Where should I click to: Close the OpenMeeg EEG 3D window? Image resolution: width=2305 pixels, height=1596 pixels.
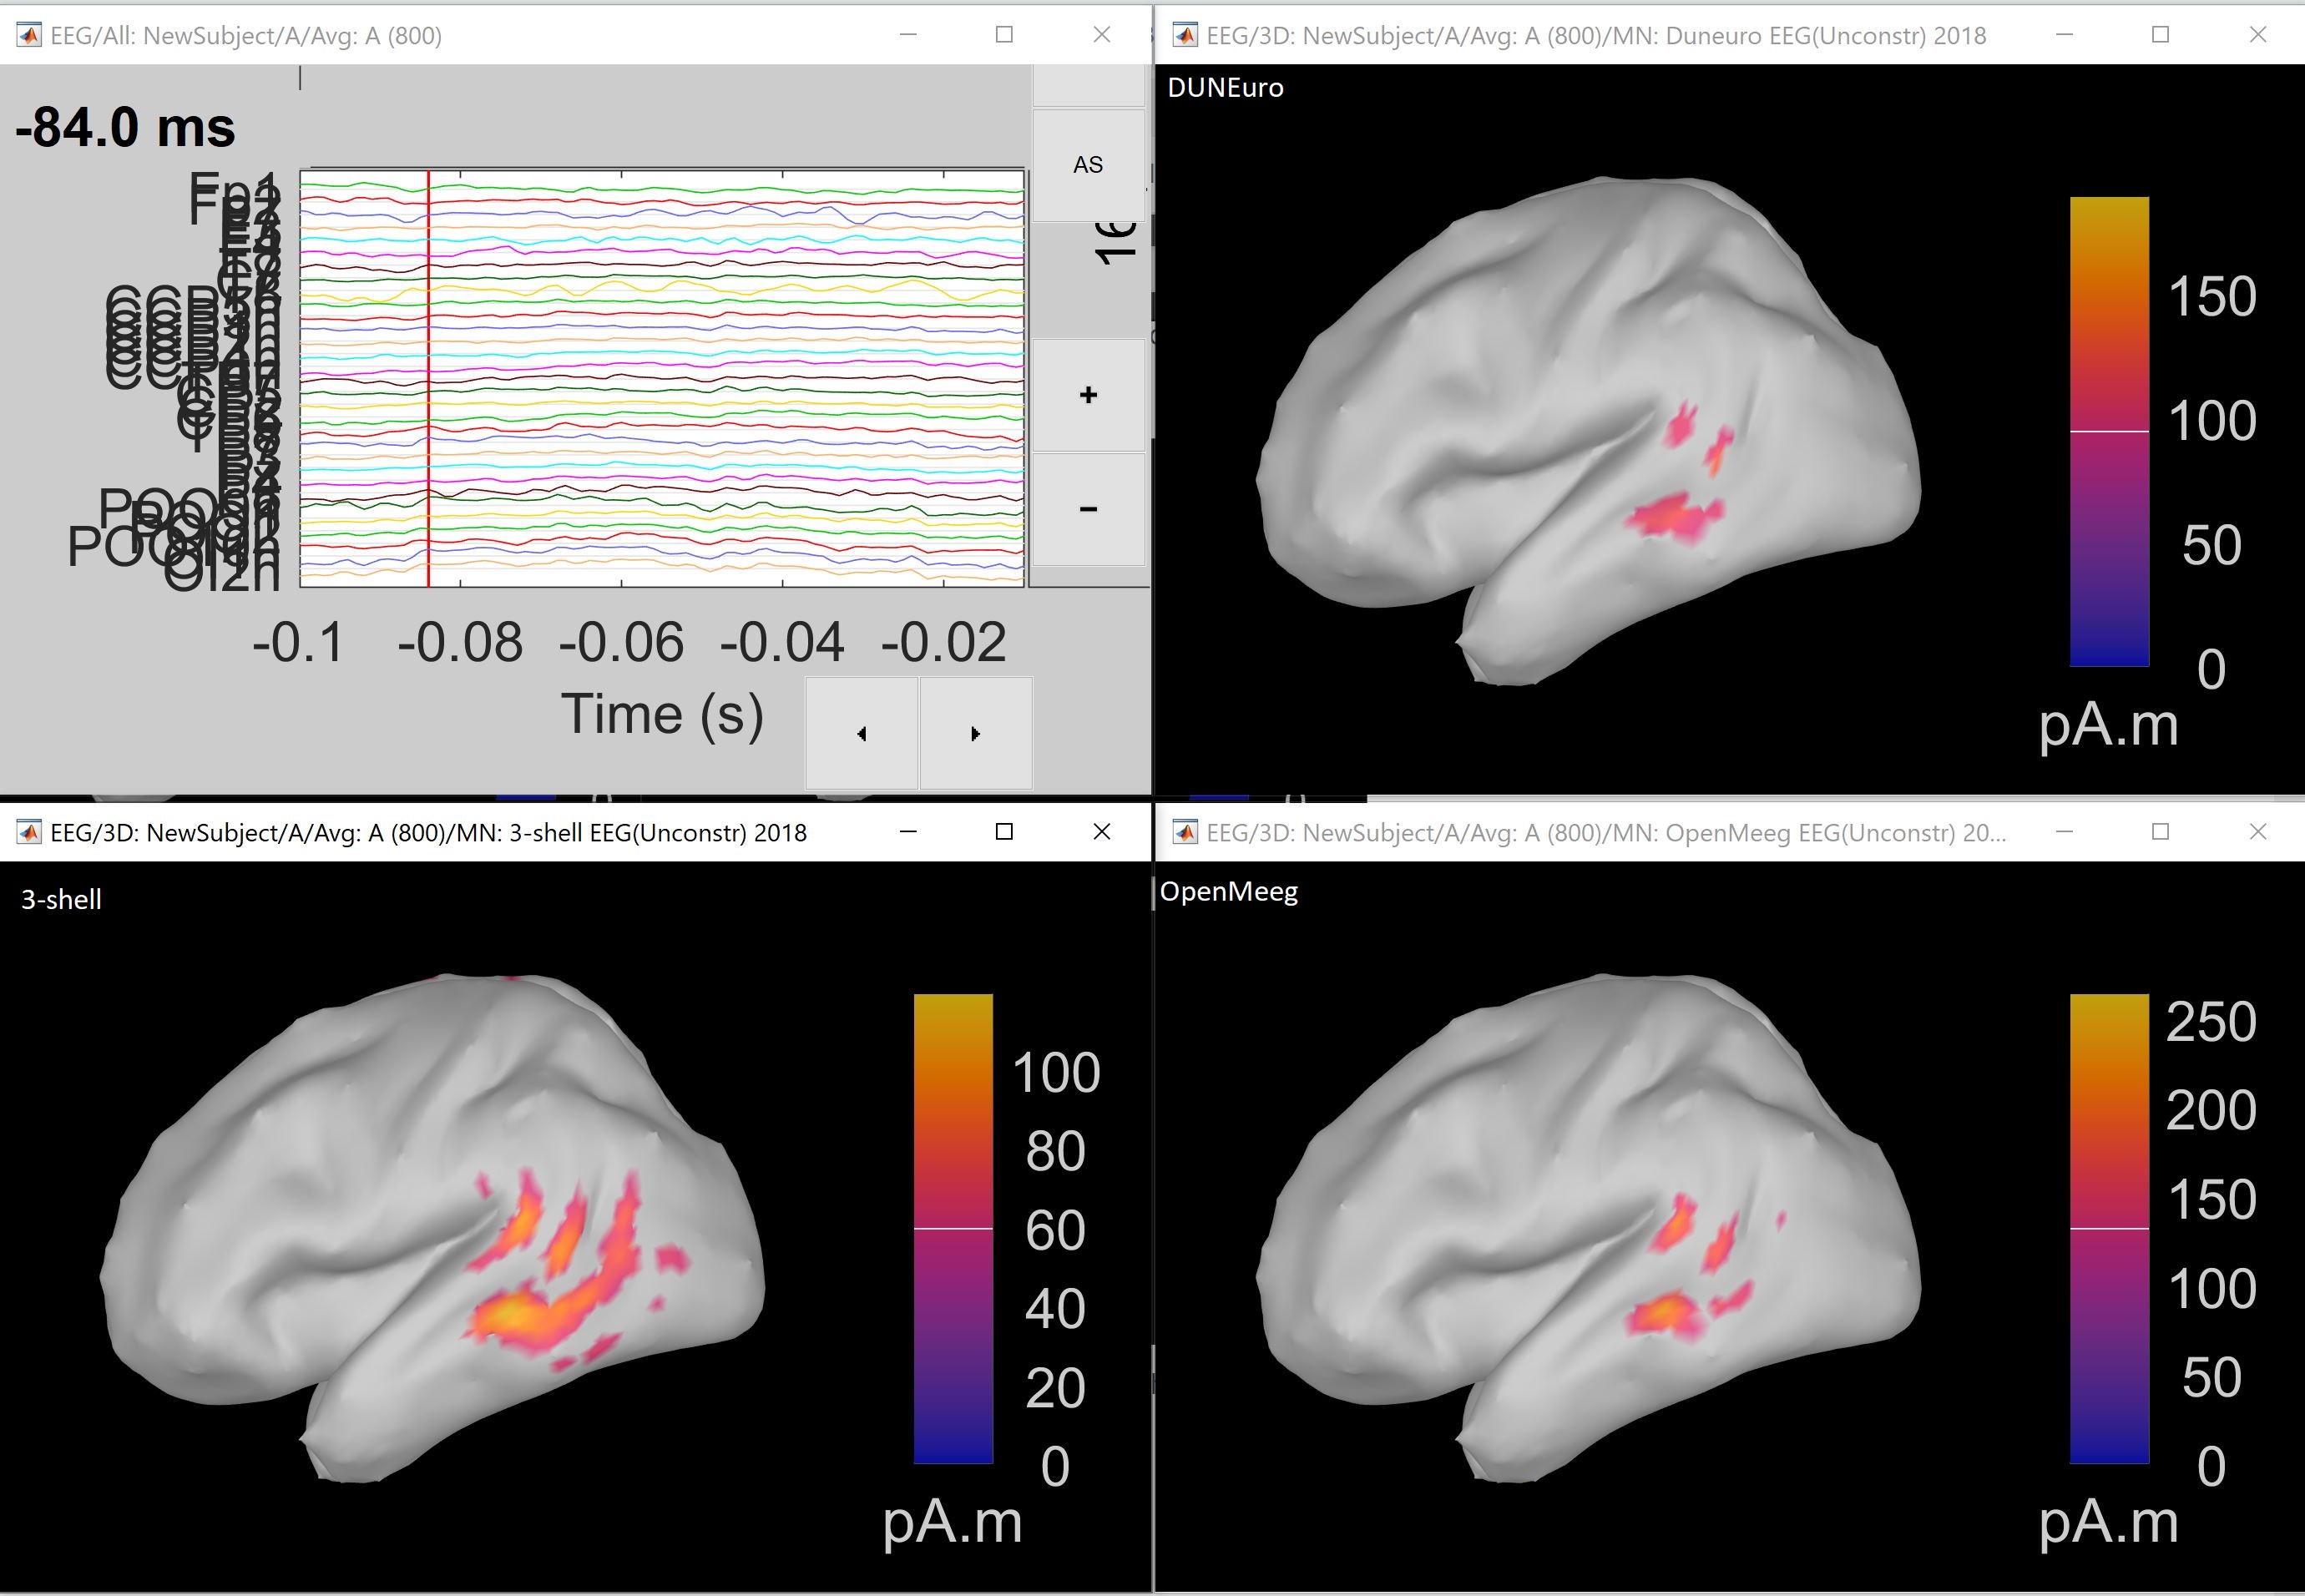pos(2257,832)
